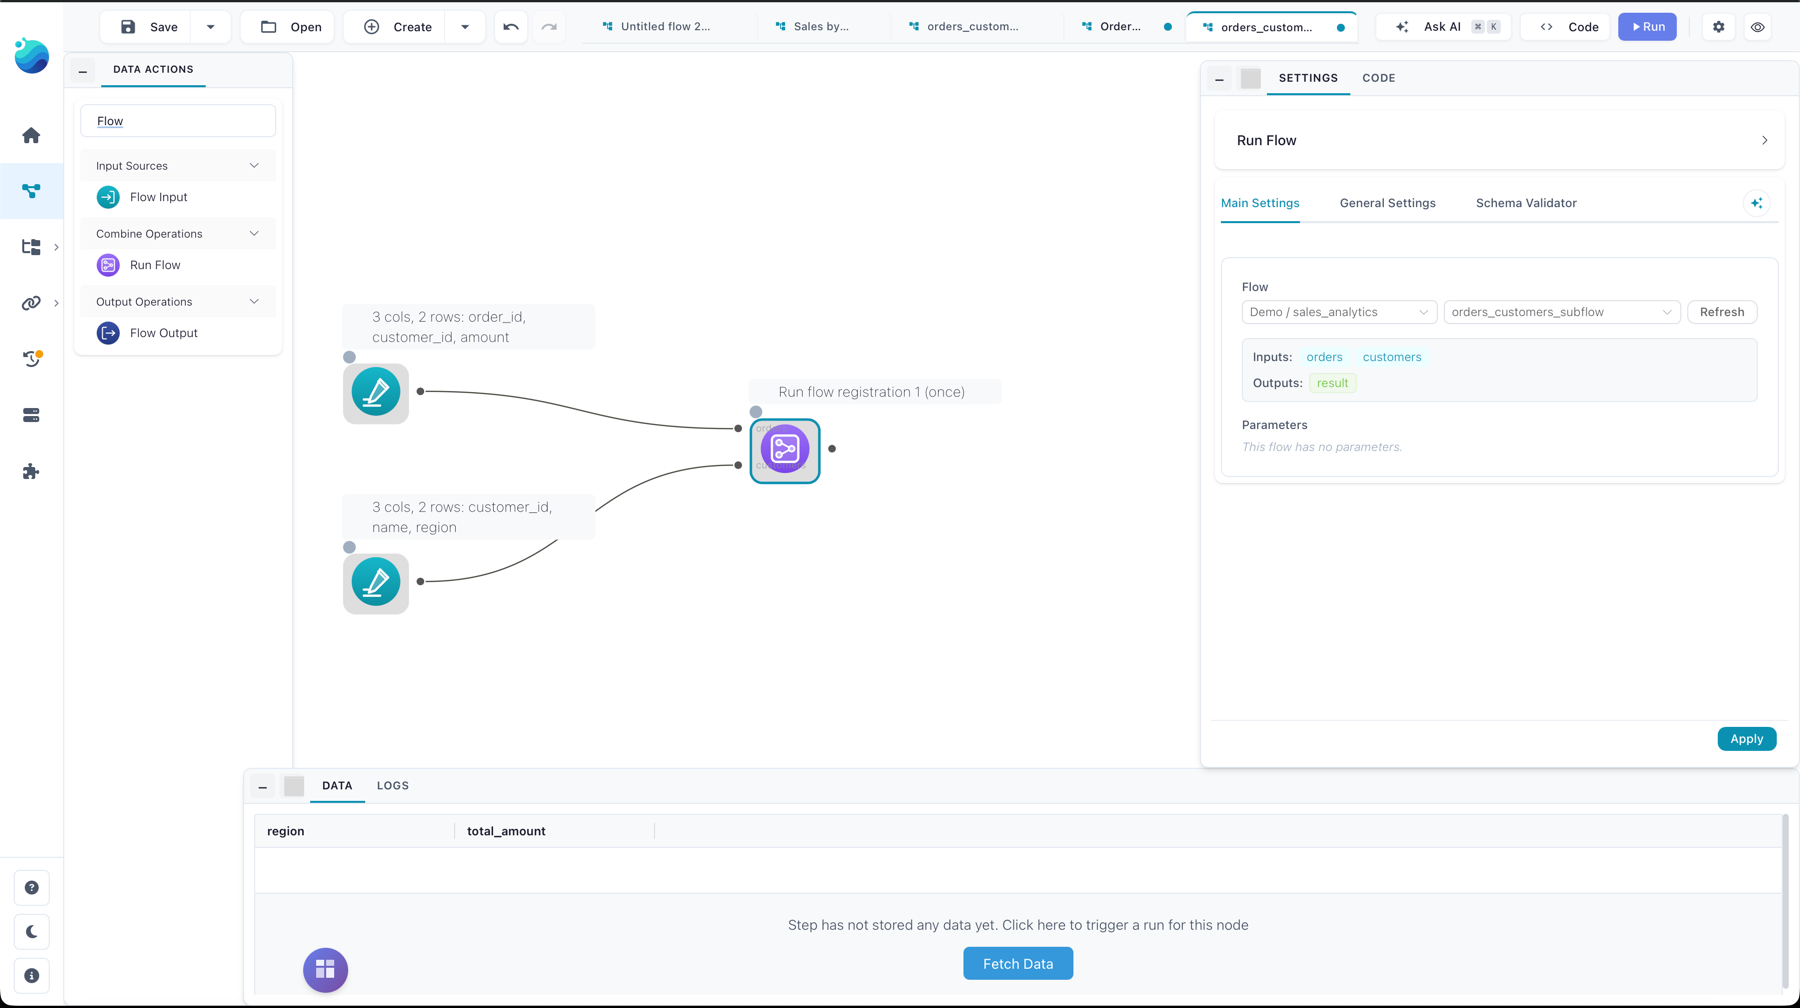Viewport: 1800px width, 1008px height.
Task: Select the Main Settings tab
Action: pos(1260,203)
